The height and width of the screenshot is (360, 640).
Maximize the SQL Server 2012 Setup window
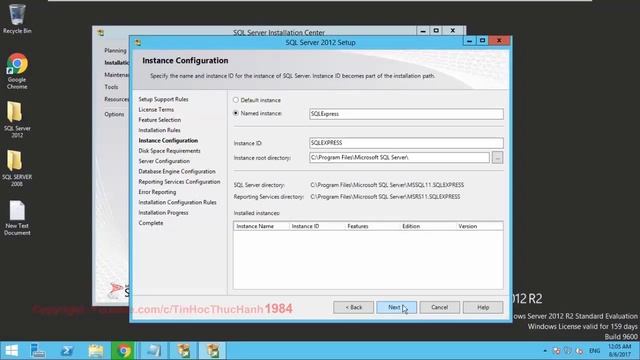pos(482,41)
